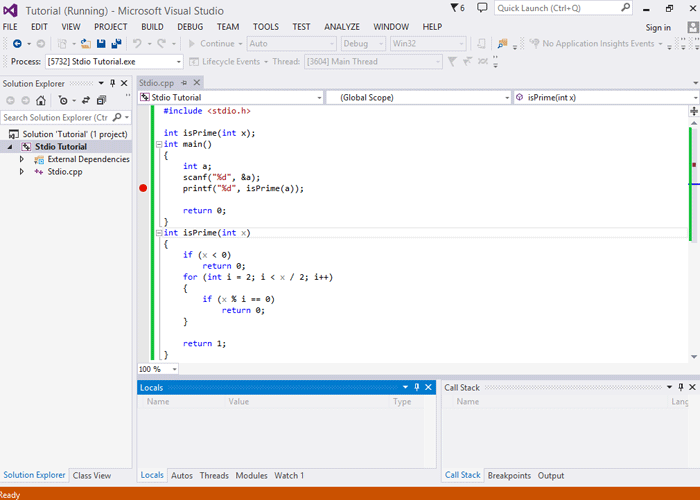Open the 100 % zoom level dropdown
The height and width of the screenshot is (500, 700).
coord(175,369)
